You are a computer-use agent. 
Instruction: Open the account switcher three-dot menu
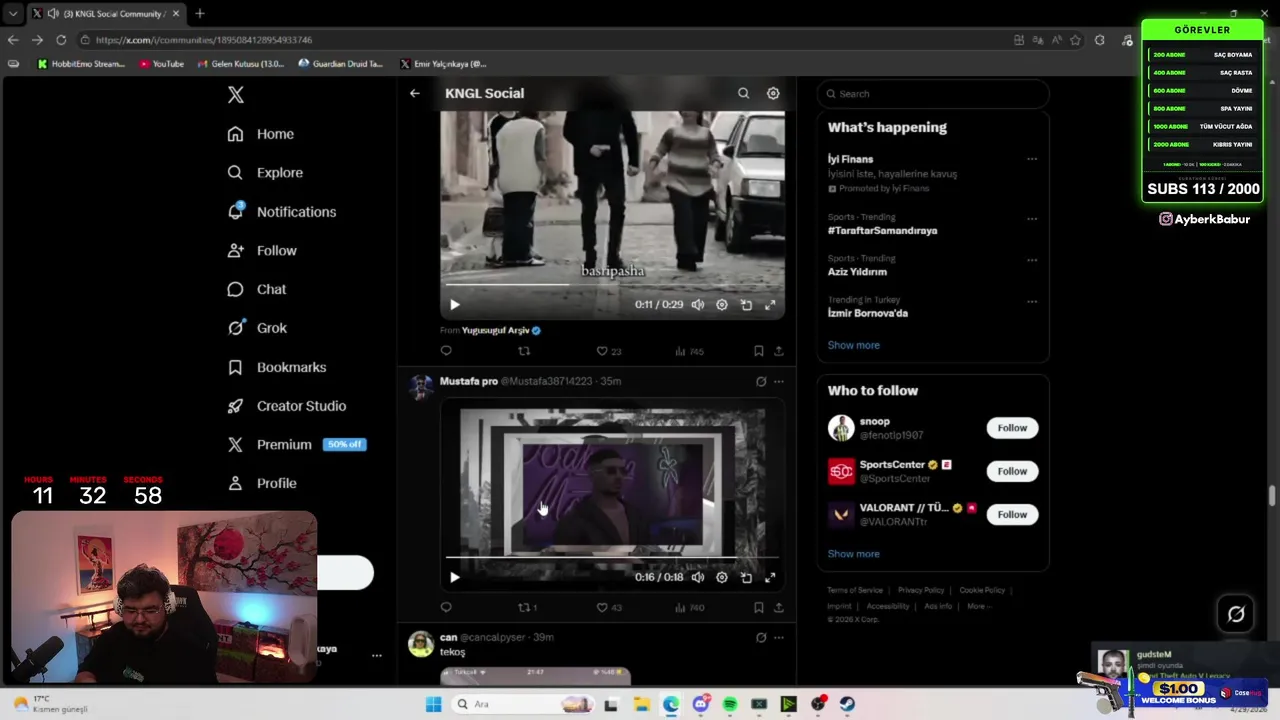pyautogui.click(x=377, y=656)
